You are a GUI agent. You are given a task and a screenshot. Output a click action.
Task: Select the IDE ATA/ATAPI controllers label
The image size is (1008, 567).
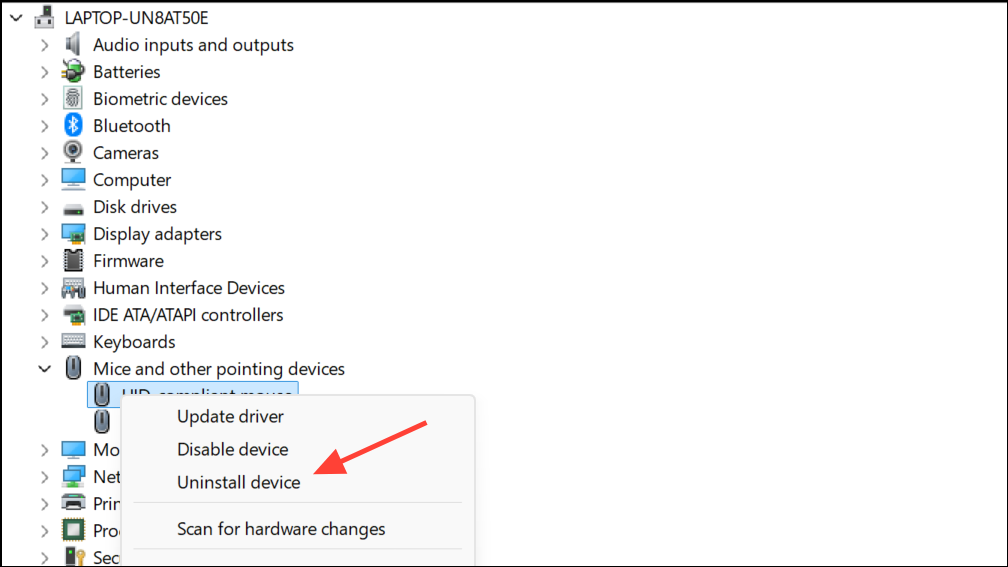188,315
